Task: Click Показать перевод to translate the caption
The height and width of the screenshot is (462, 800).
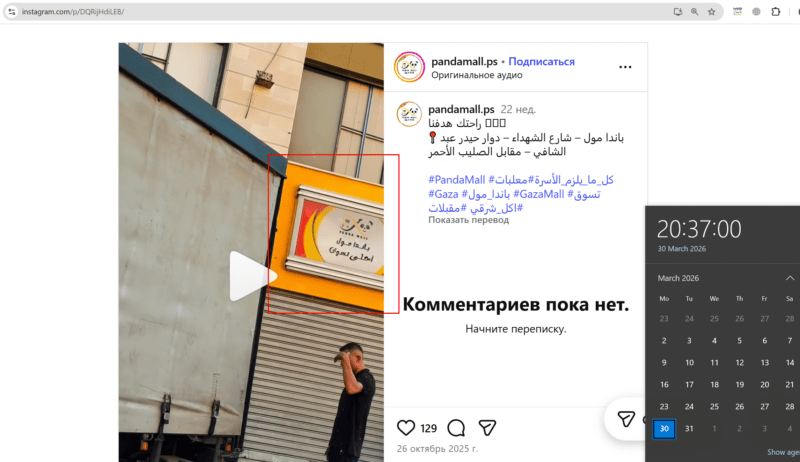Action: (468, 220)
